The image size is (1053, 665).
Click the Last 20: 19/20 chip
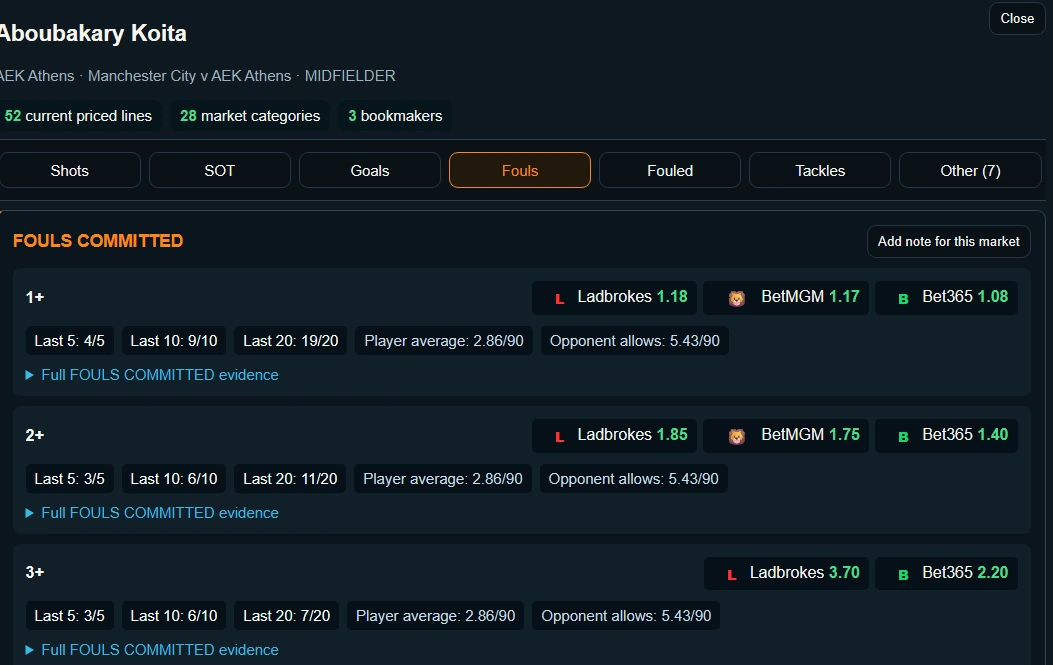point(291,341)
